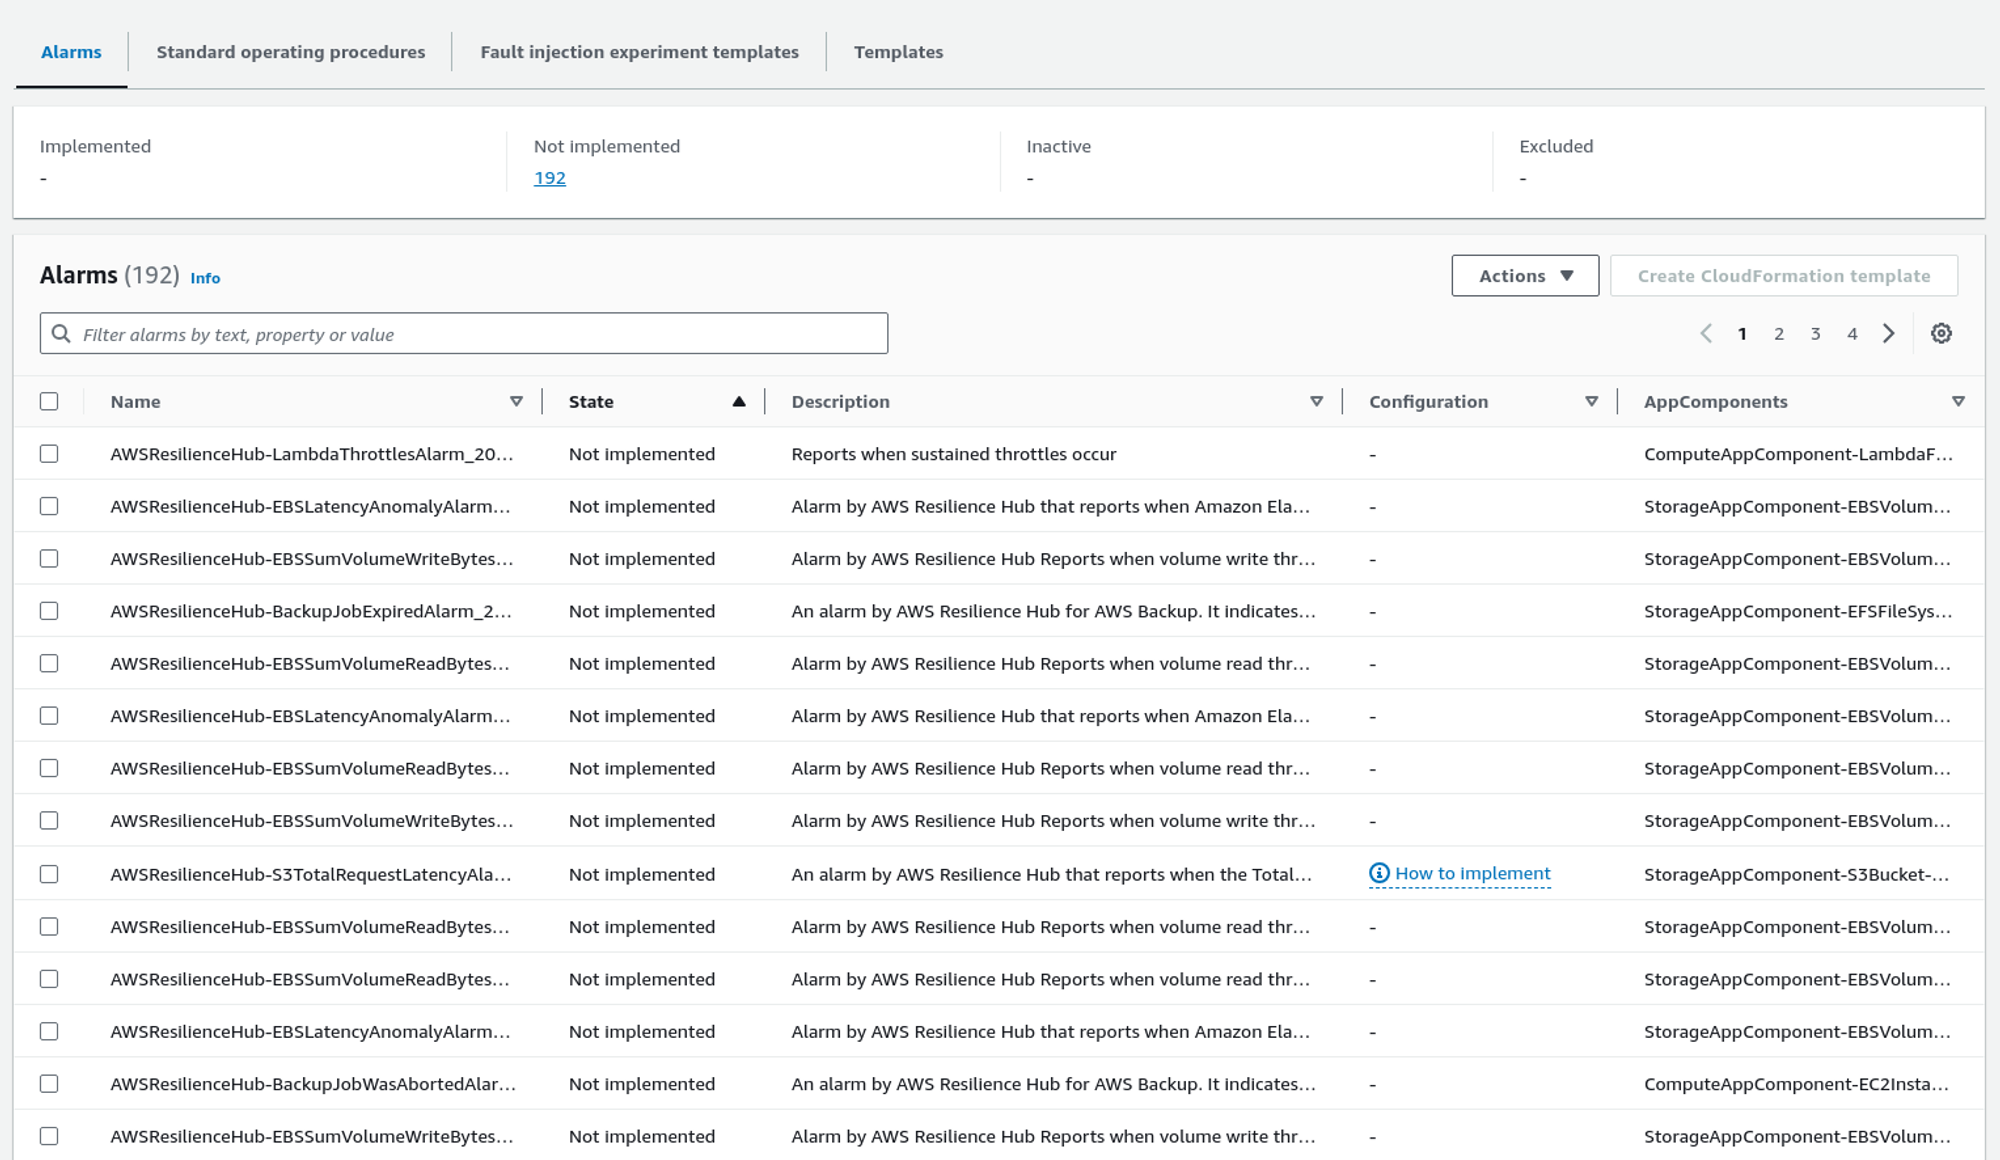Click previous page arrow
Screen dimensions: 2000x1160
[x=1706, y=334]
